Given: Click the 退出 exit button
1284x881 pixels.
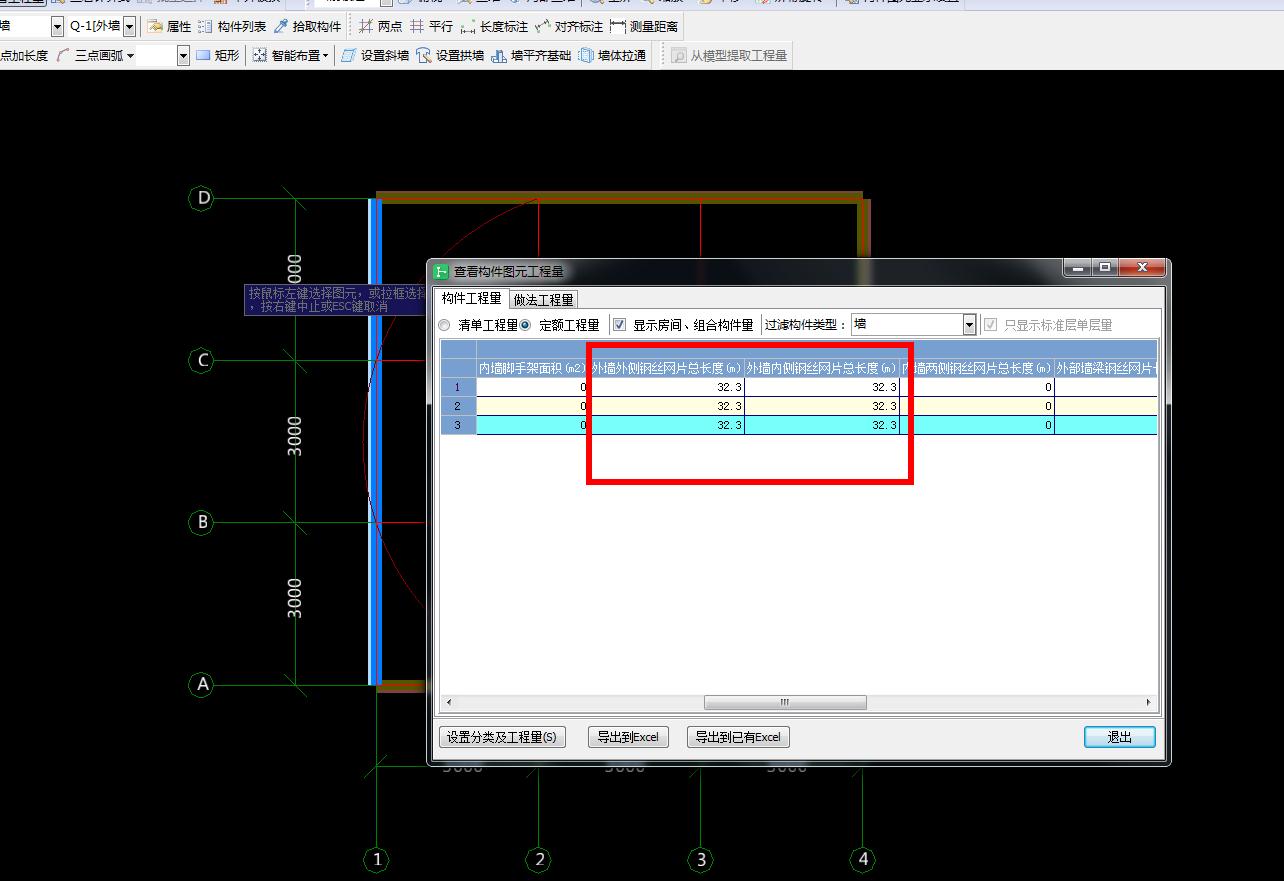Looking at the screenshot, I should click(1119, 737).
